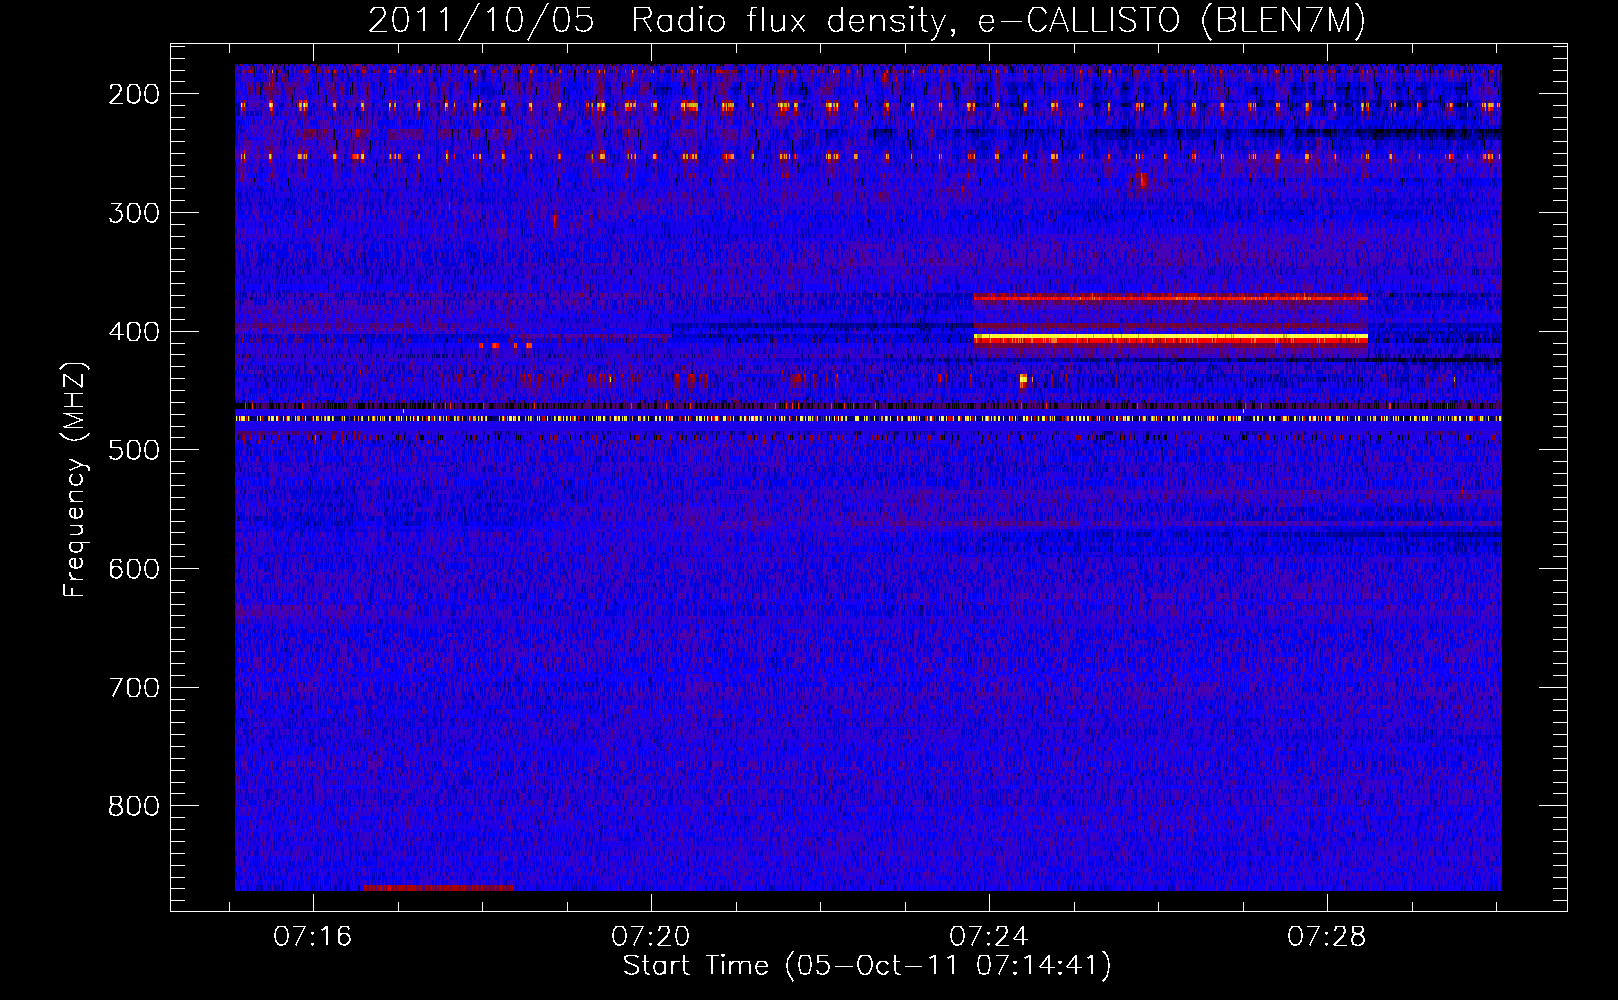Click the plot title '2011/10/05 Radio flux density'
Image resolution: width=1618 pixels, height=1000 pixels.
866,20
